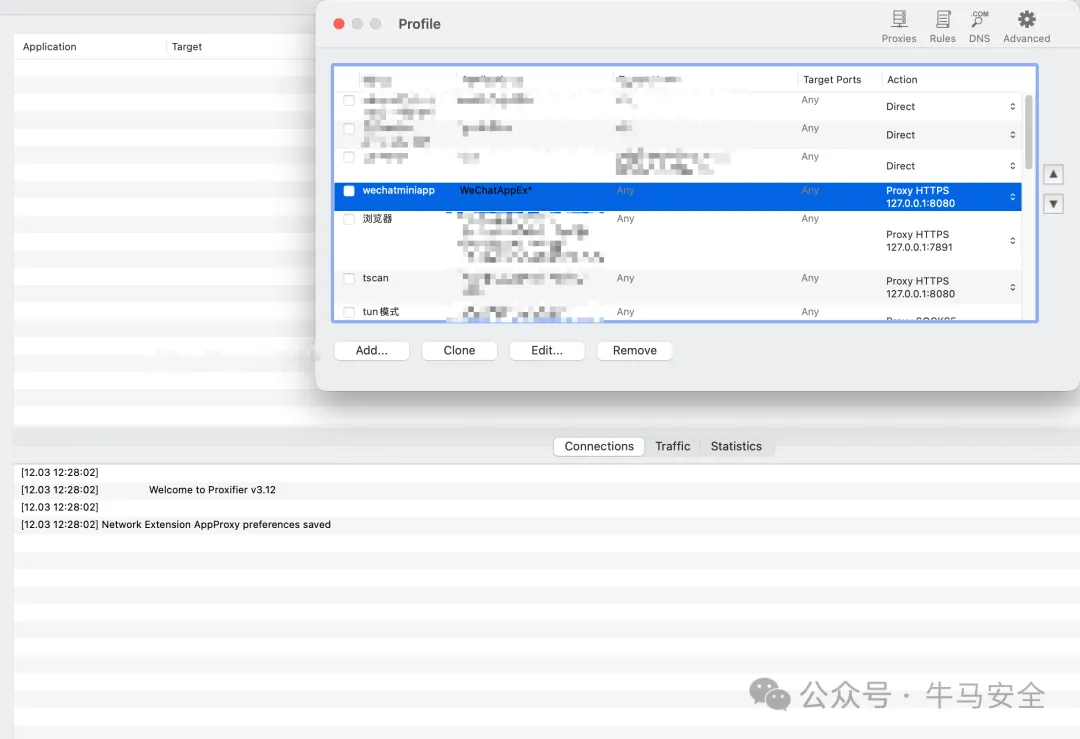Viewport: 1080px width, 739px height.
Task: Enable the wechatminiapp rule checkbox
Action: (x=349, y=191)
